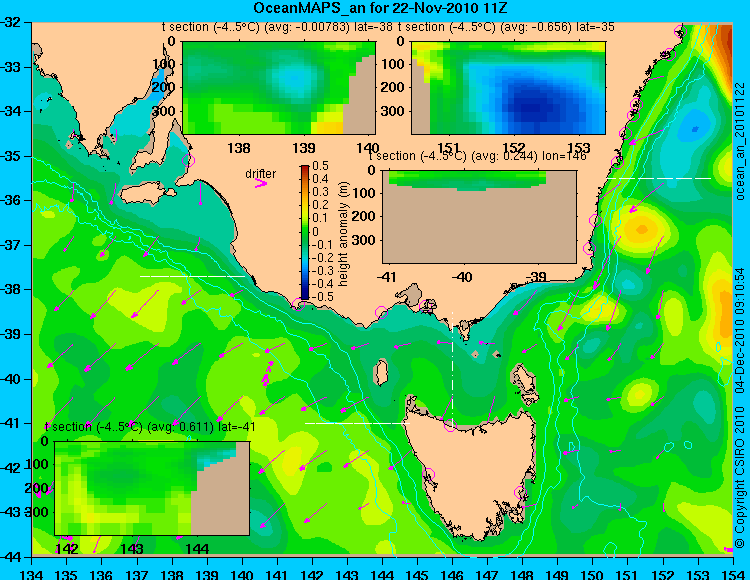Open the lat=-38 temperature section inset plot
The height and width of the screenshot is (580, 750).
279,88
